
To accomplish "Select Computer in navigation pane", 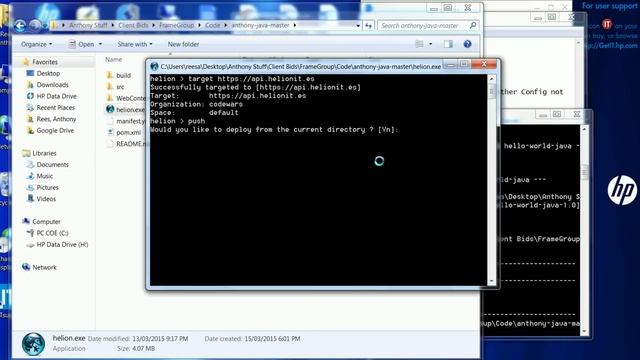I will click(46, 222).
